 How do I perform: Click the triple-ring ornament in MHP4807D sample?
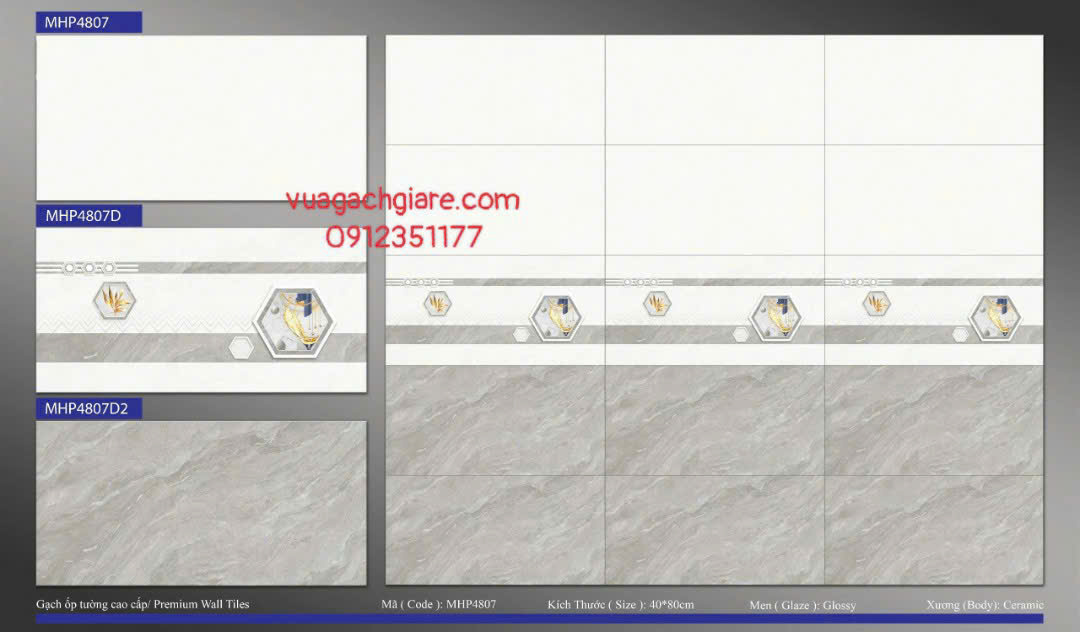click(x=89, y=268)
